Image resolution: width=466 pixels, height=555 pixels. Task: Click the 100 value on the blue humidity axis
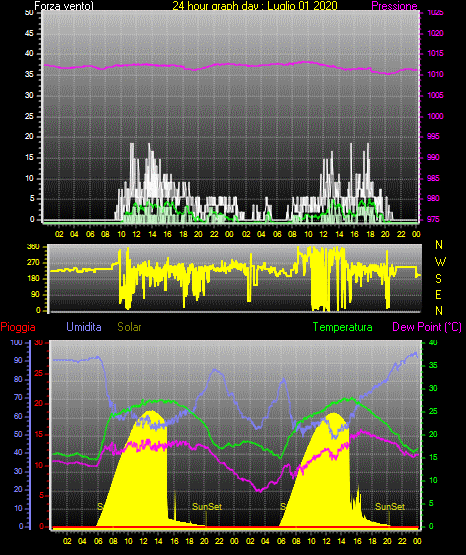click(x=17, y=343)
